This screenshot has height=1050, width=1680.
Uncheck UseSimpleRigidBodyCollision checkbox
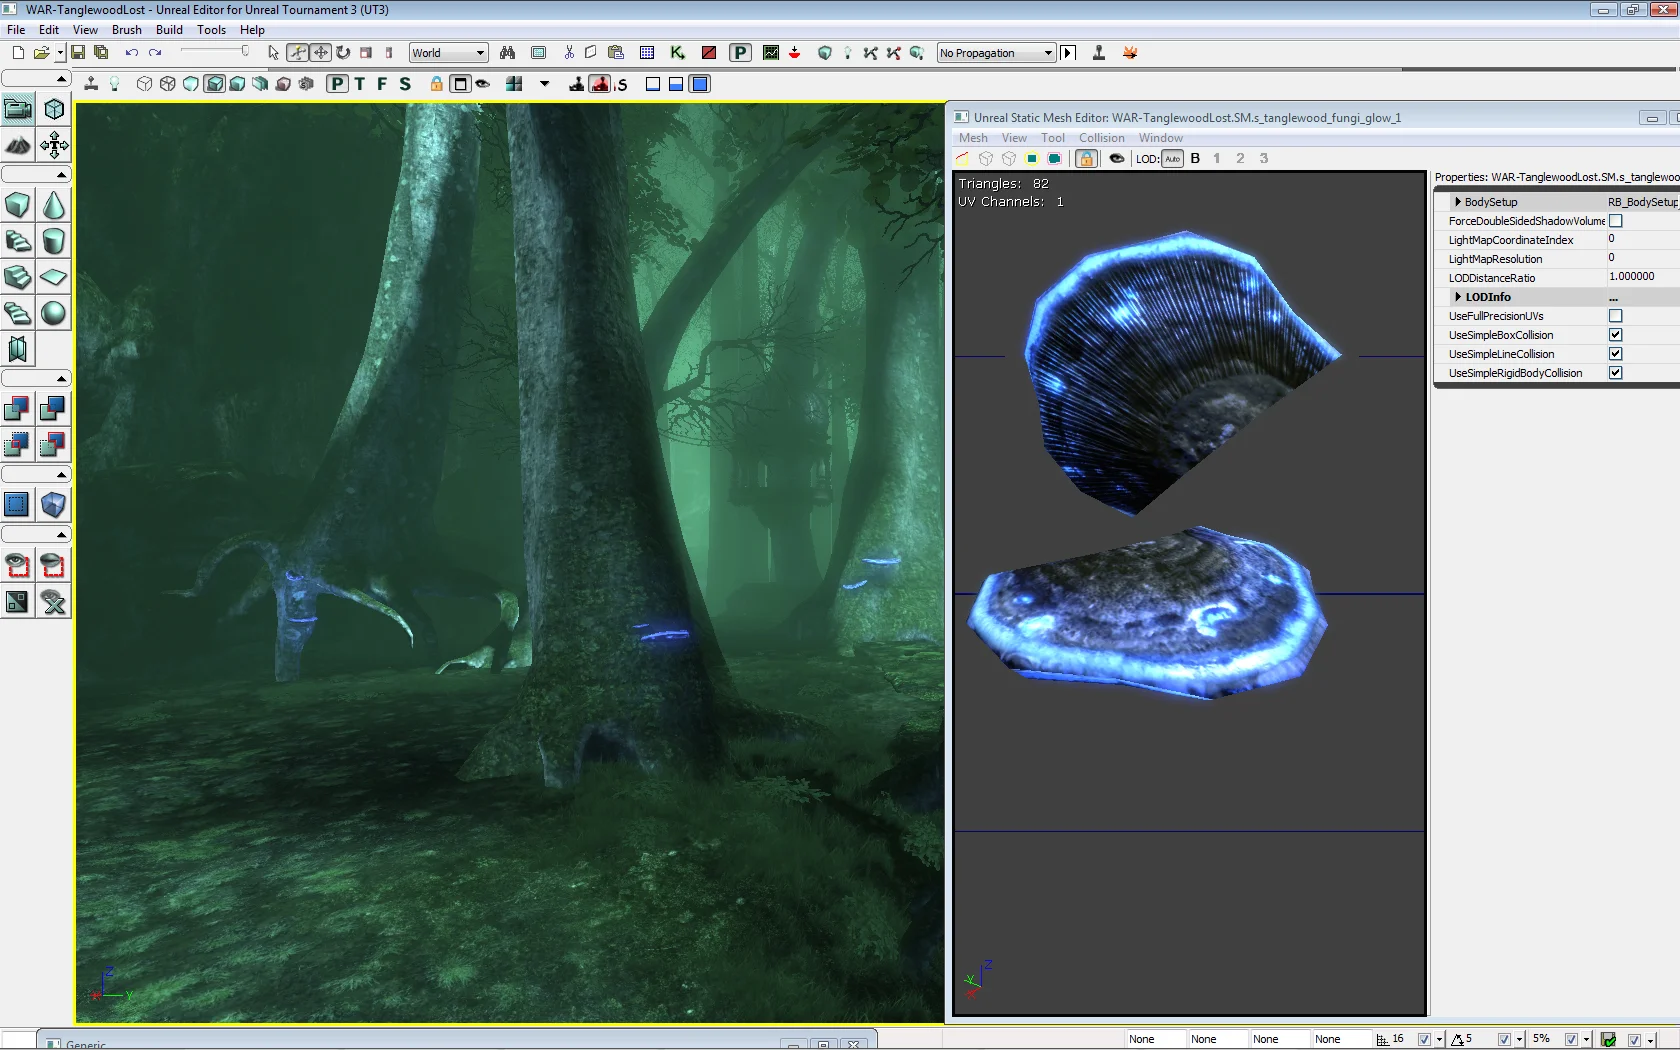(x=1615, y=373)
